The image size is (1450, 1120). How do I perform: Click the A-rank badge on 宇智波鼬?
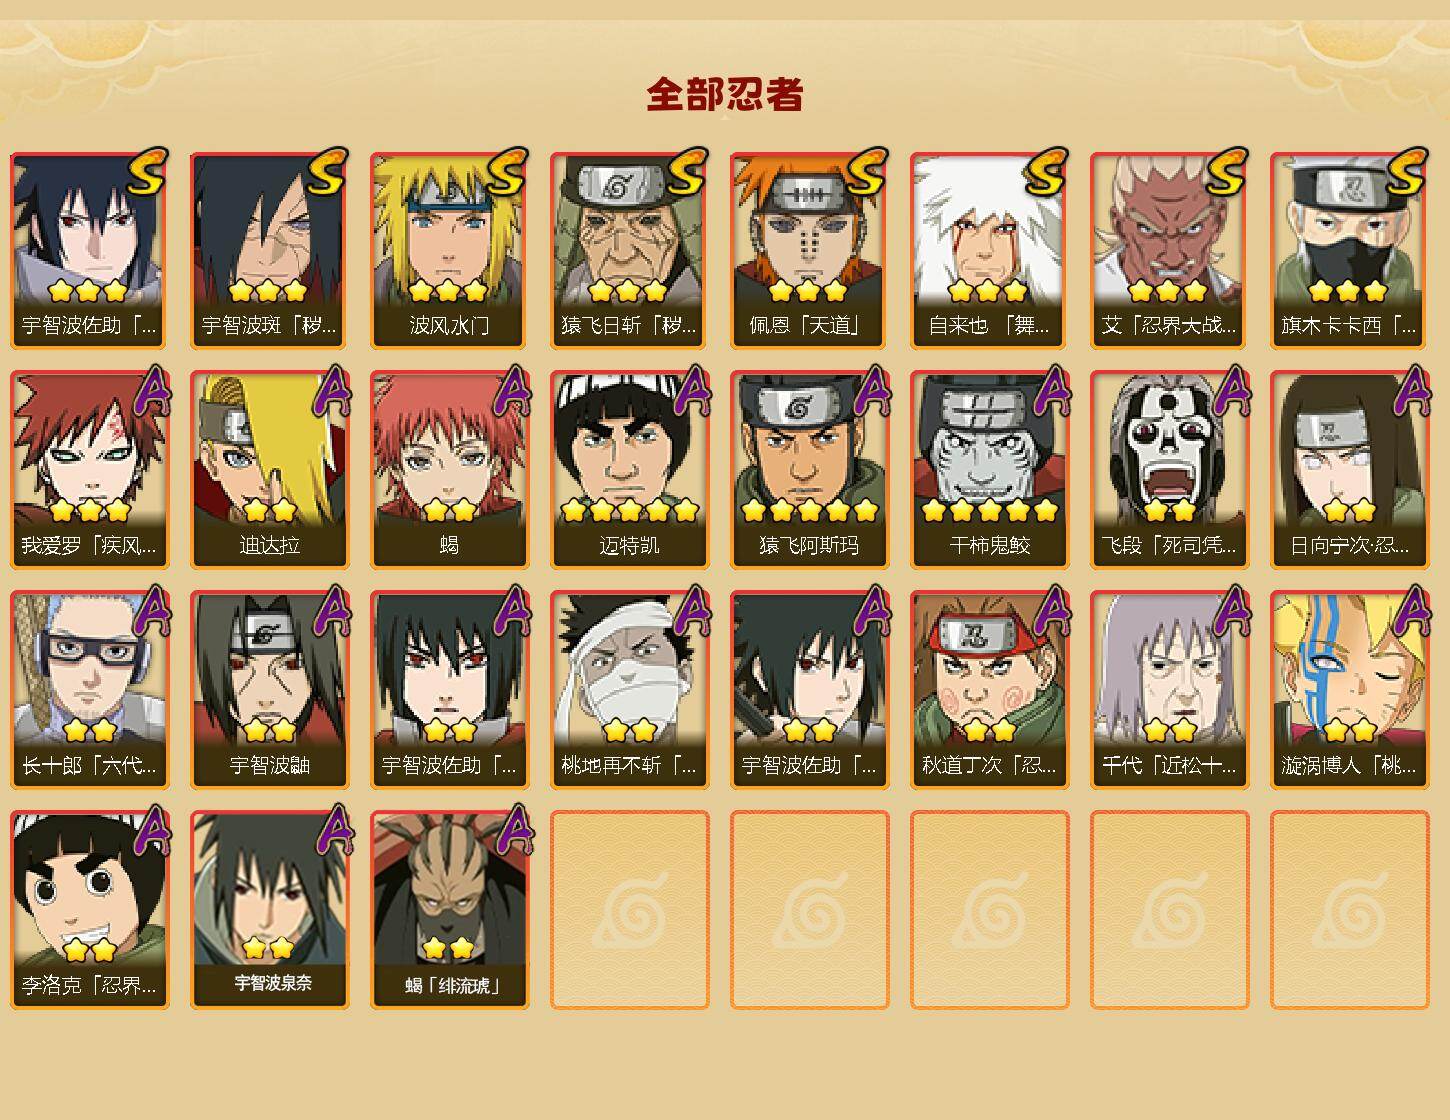click(x=332, y=611)
